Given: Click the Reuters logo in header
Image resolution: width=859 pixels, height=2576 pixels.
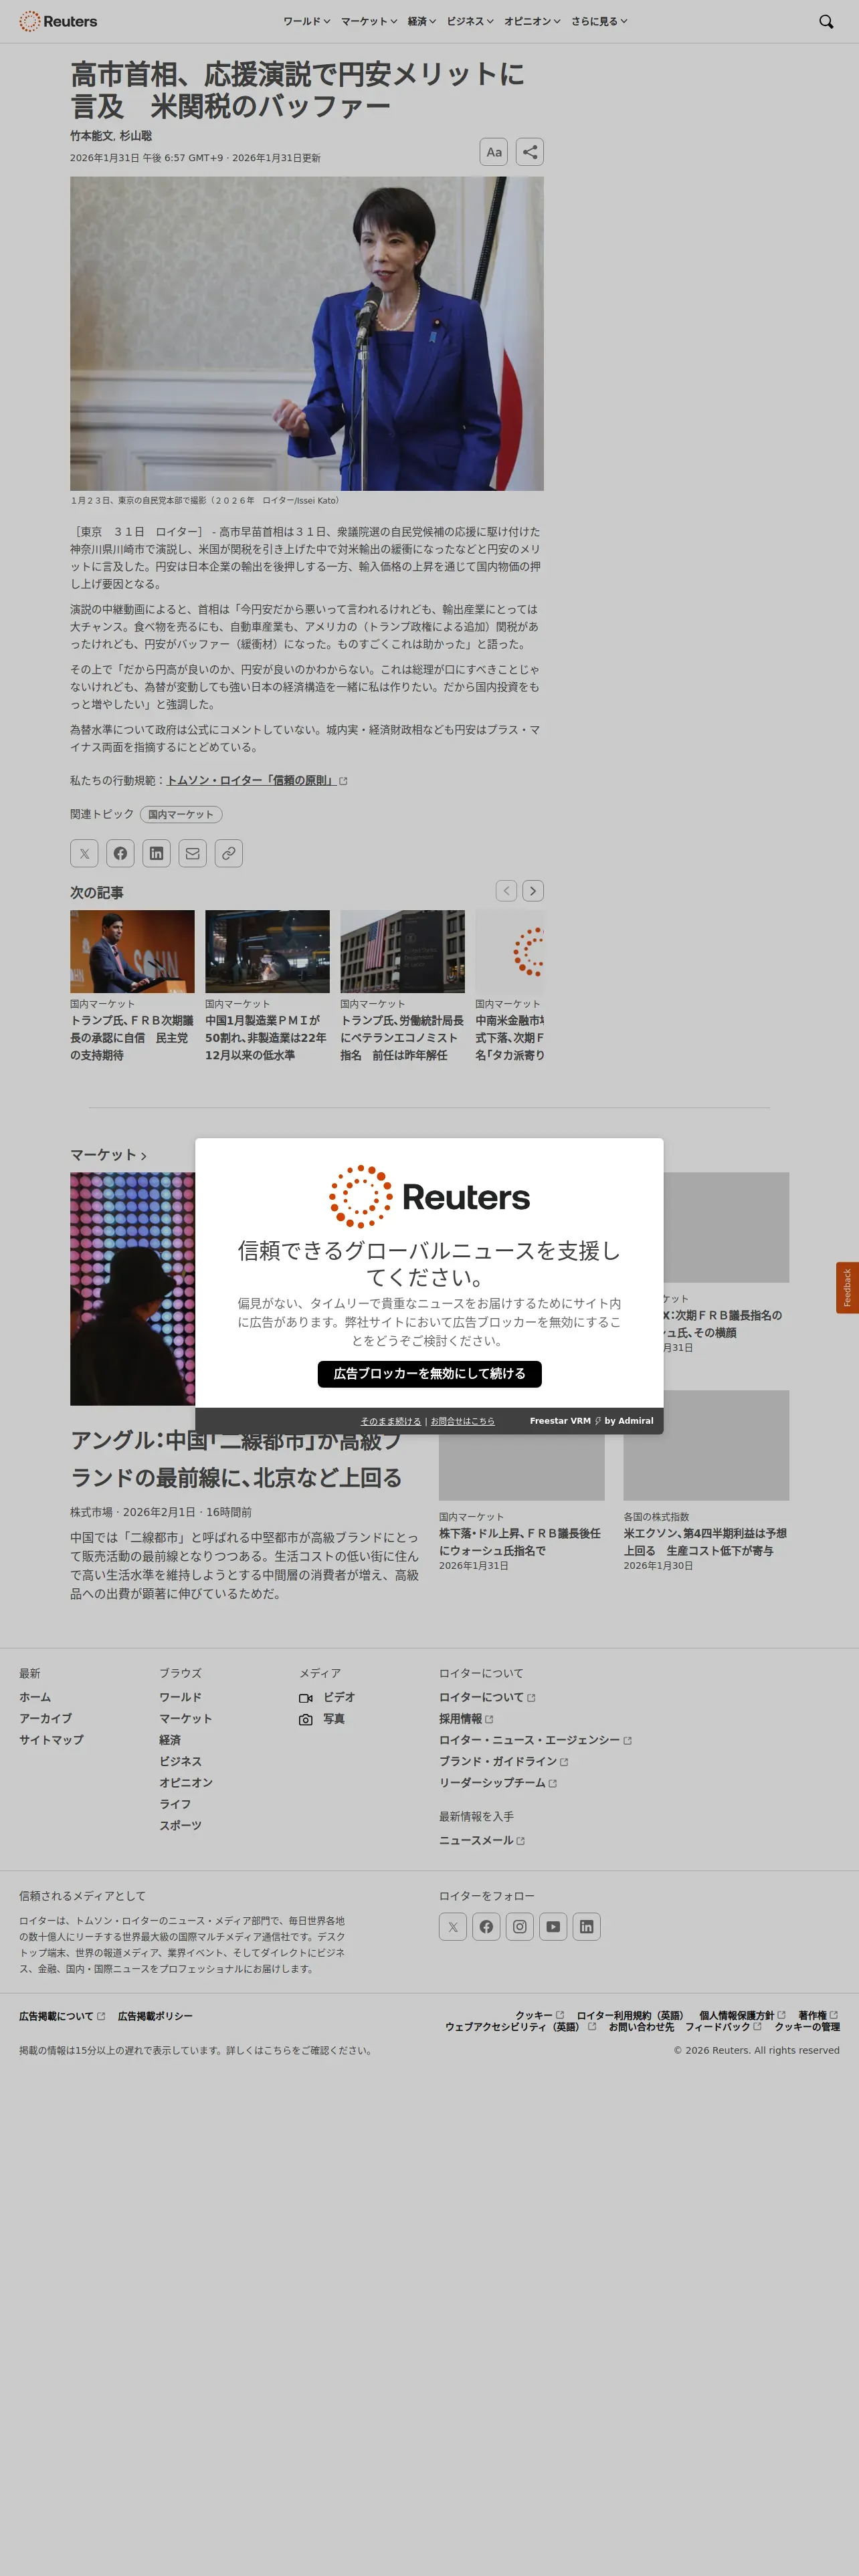Looking at the screenshot, I should click(58, 21).
